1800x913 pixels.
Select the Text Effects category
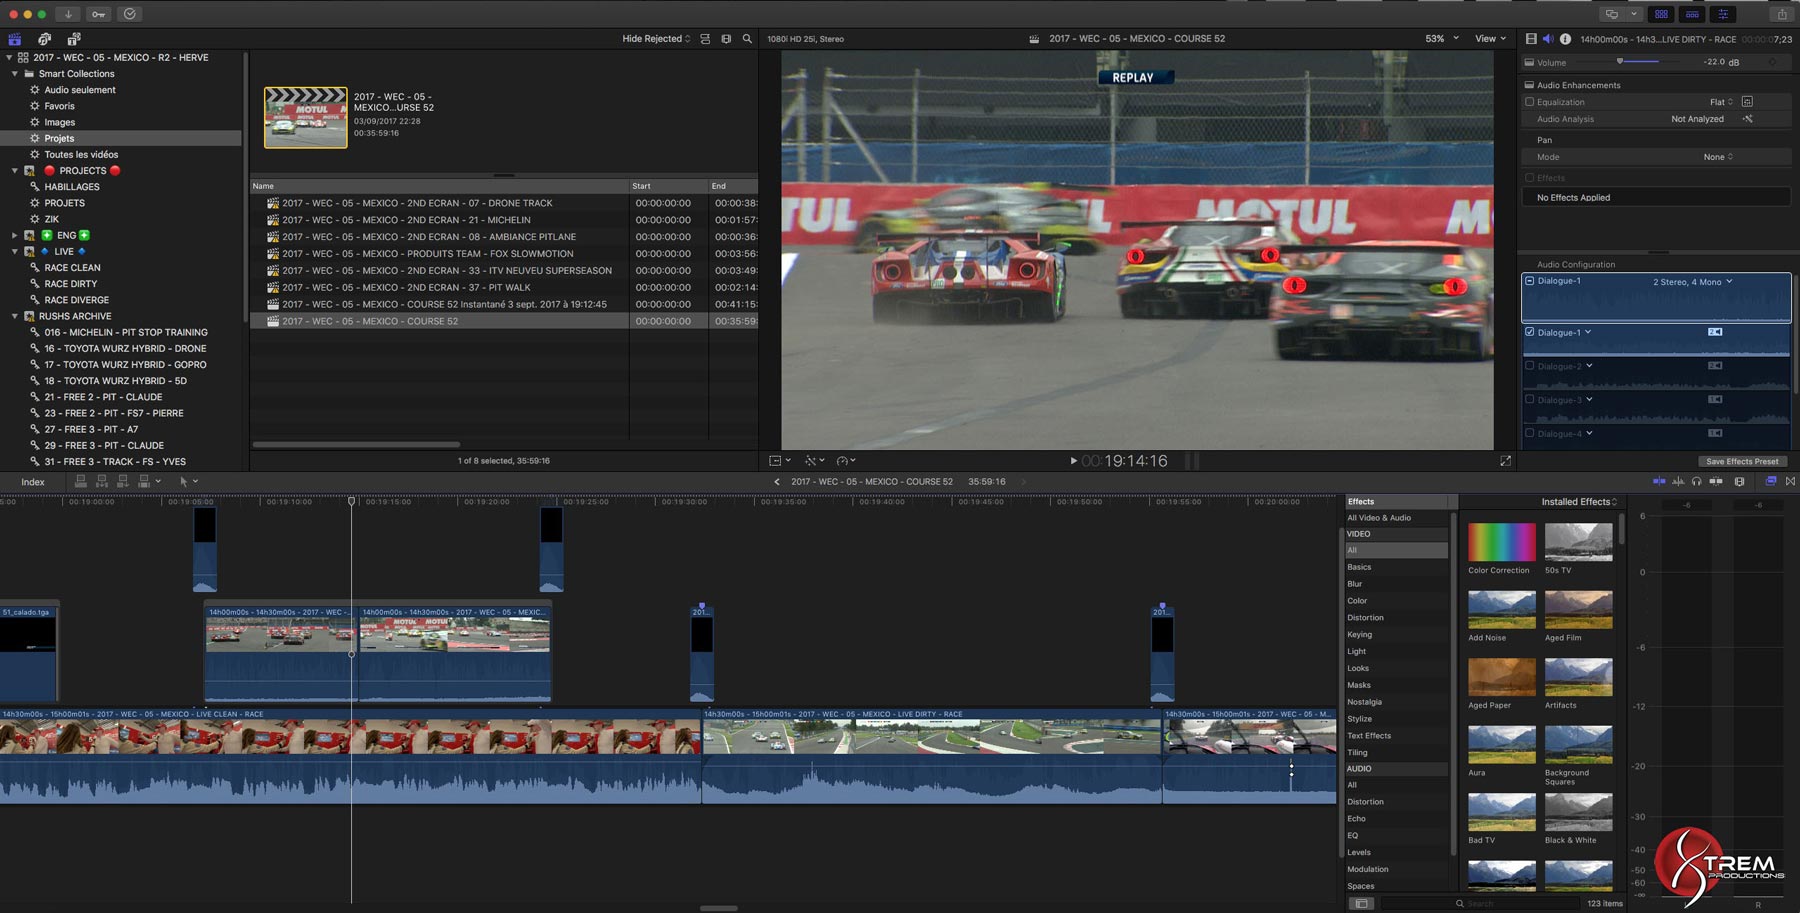[x=1369, y=735]
